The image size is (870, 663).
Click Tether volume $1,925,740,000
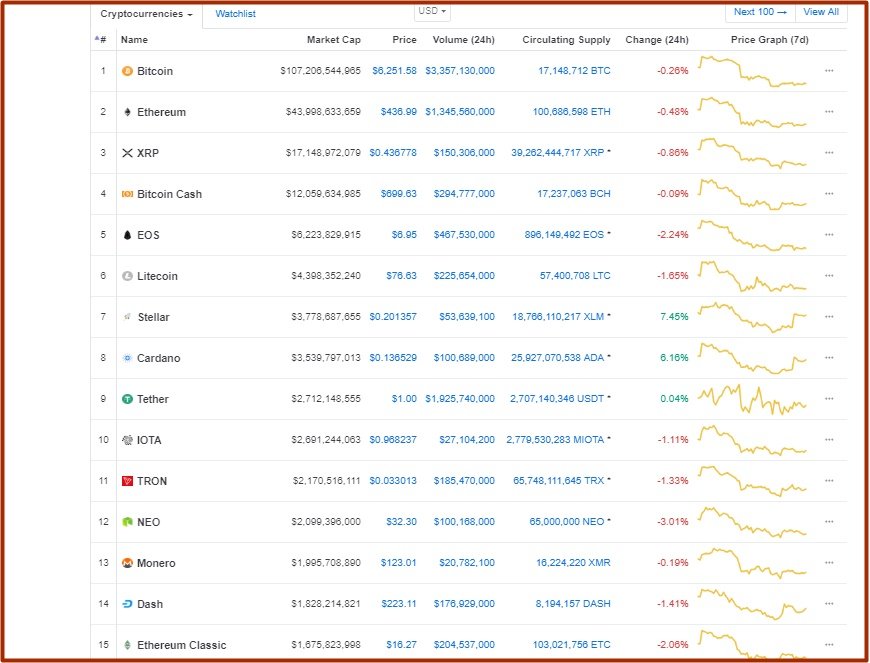point(460,399)
